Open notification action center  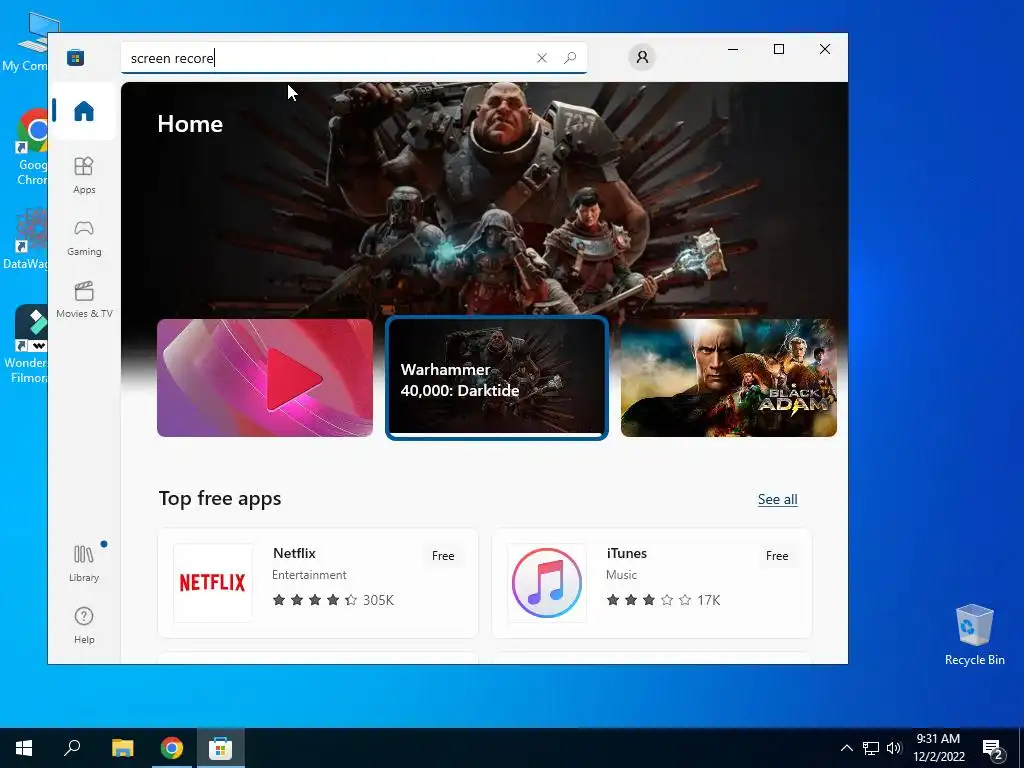[x=993, y=748]
